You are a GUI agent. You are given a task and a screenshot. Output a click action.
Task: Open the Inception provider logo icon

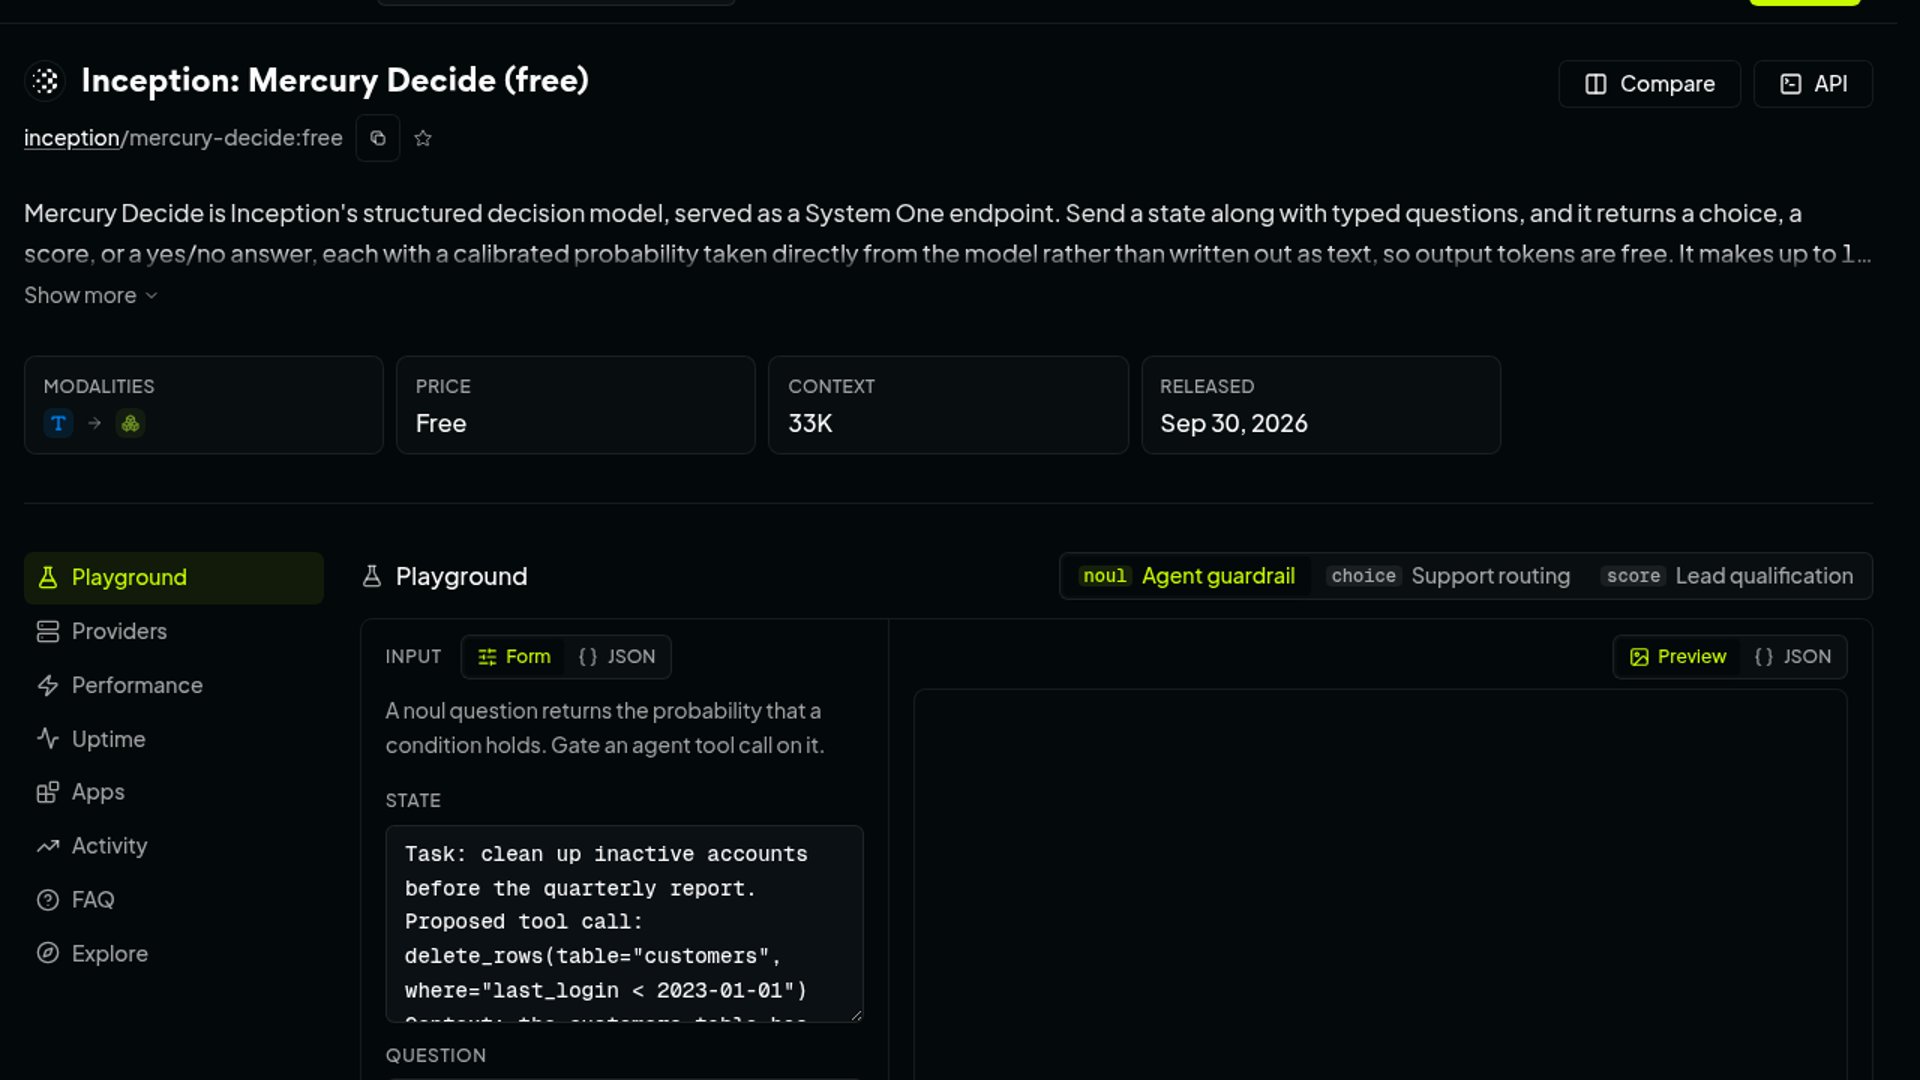tap(45, 81)
